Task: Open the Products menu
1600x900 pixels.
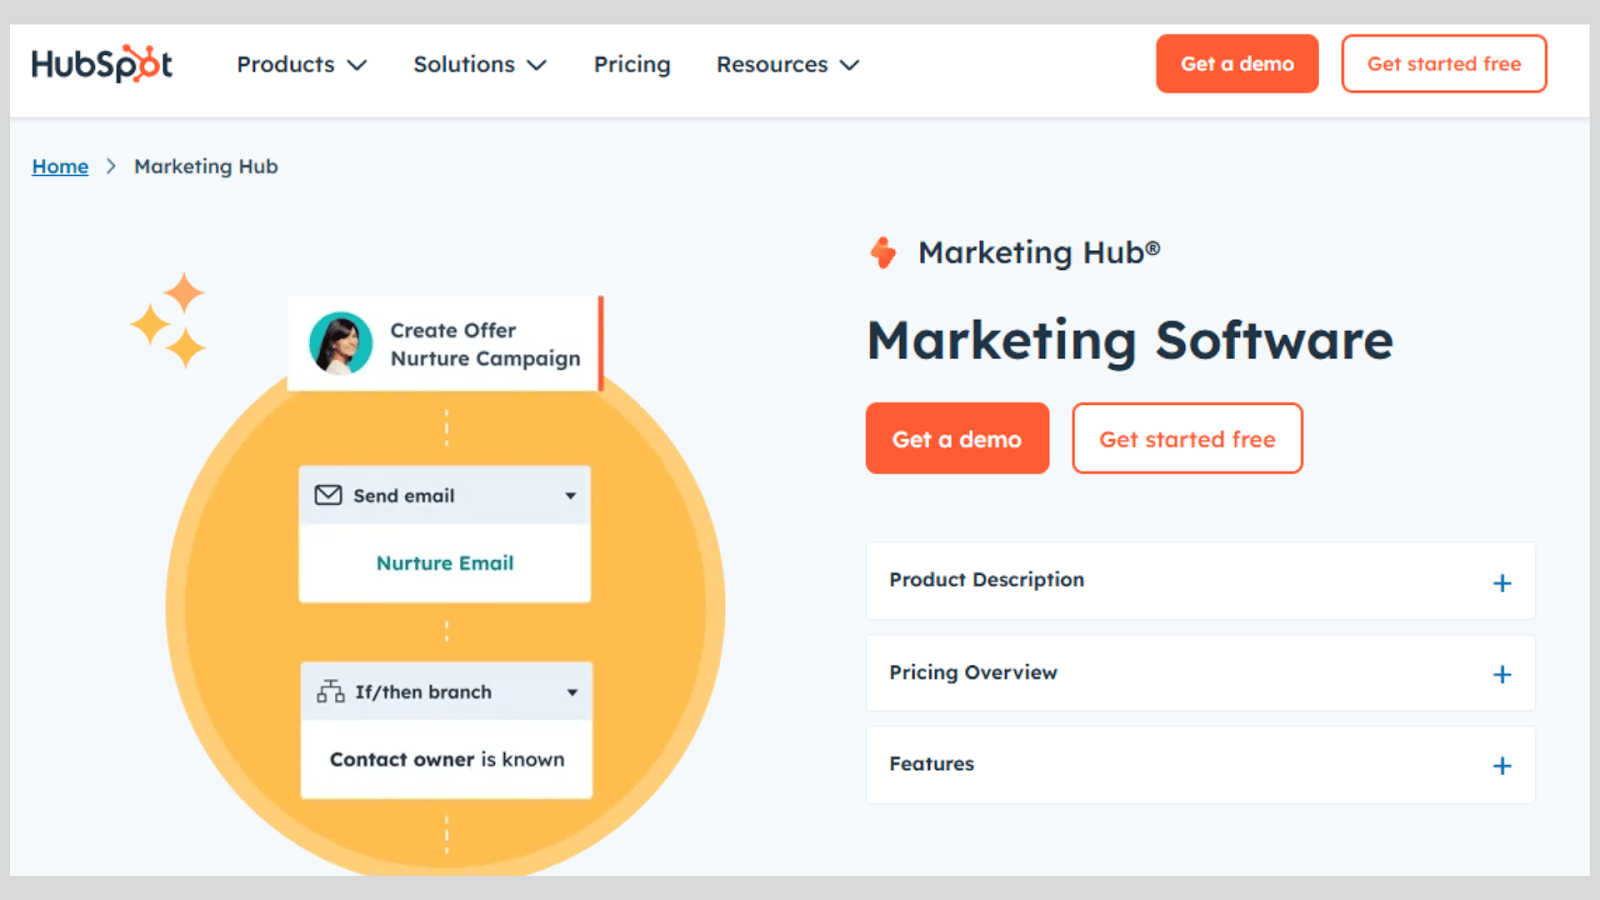Action: coord(302,64)
